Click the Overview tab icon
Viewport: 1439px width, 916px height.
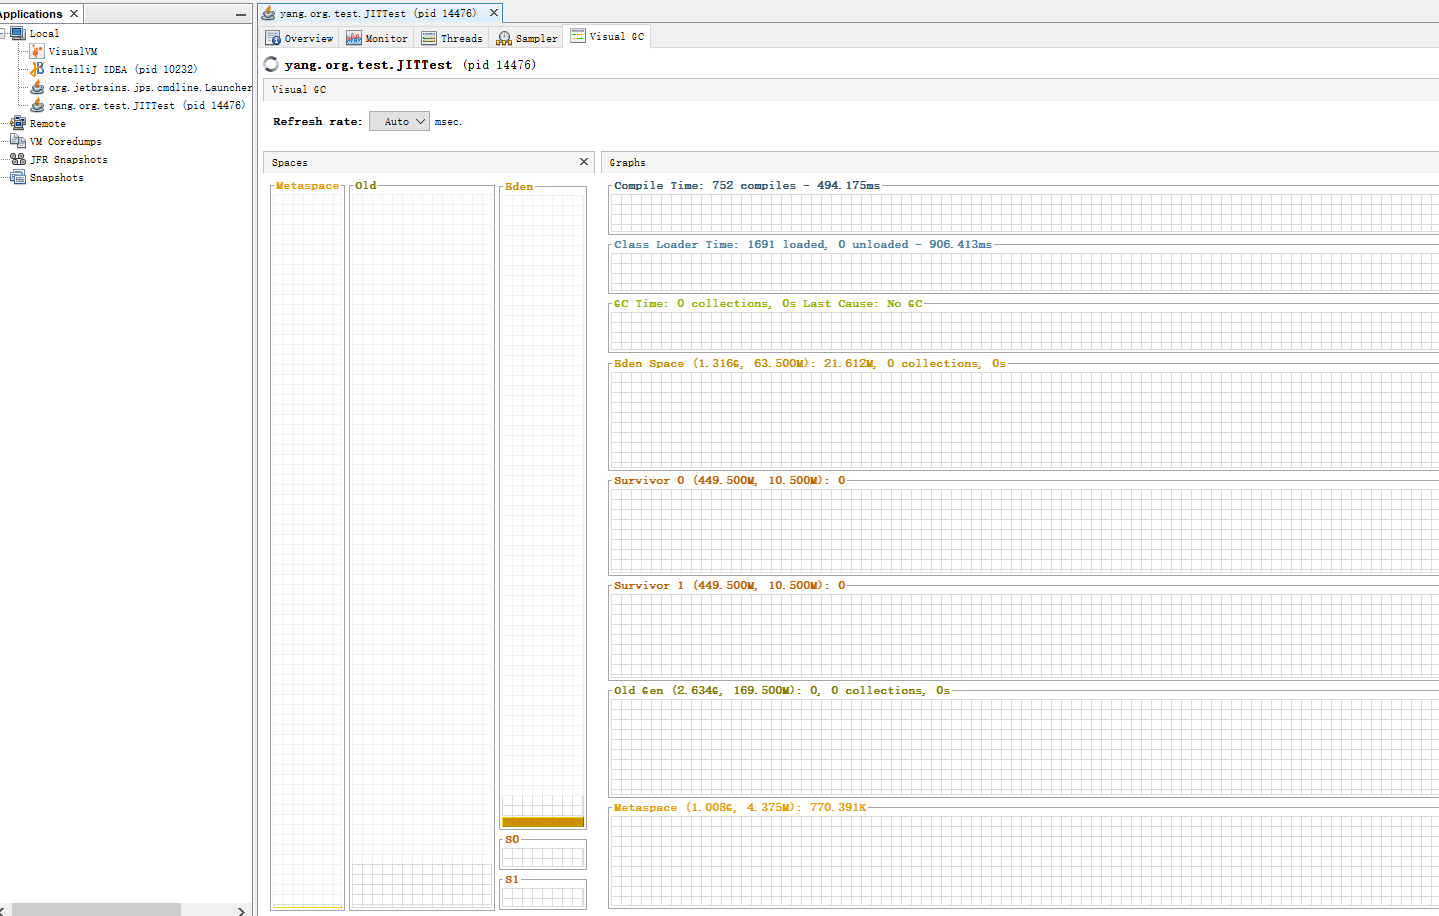273,38
